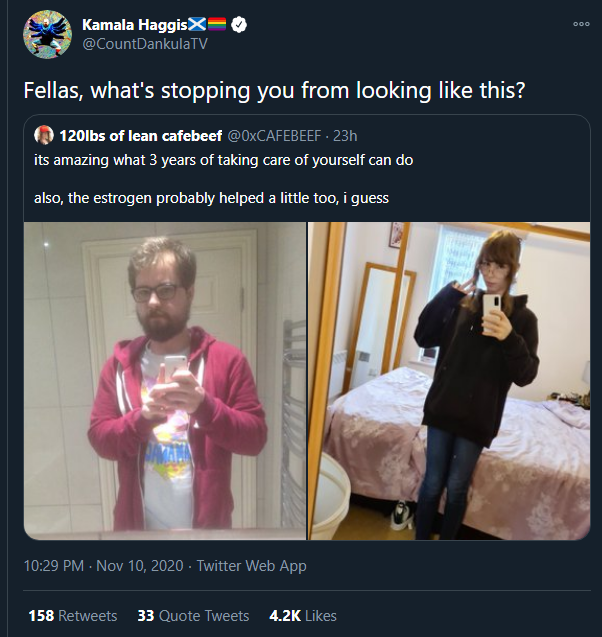This screenshot has height=637, width=602.
Task: Open the quoted author's small avatar
Action: (44, 135)
